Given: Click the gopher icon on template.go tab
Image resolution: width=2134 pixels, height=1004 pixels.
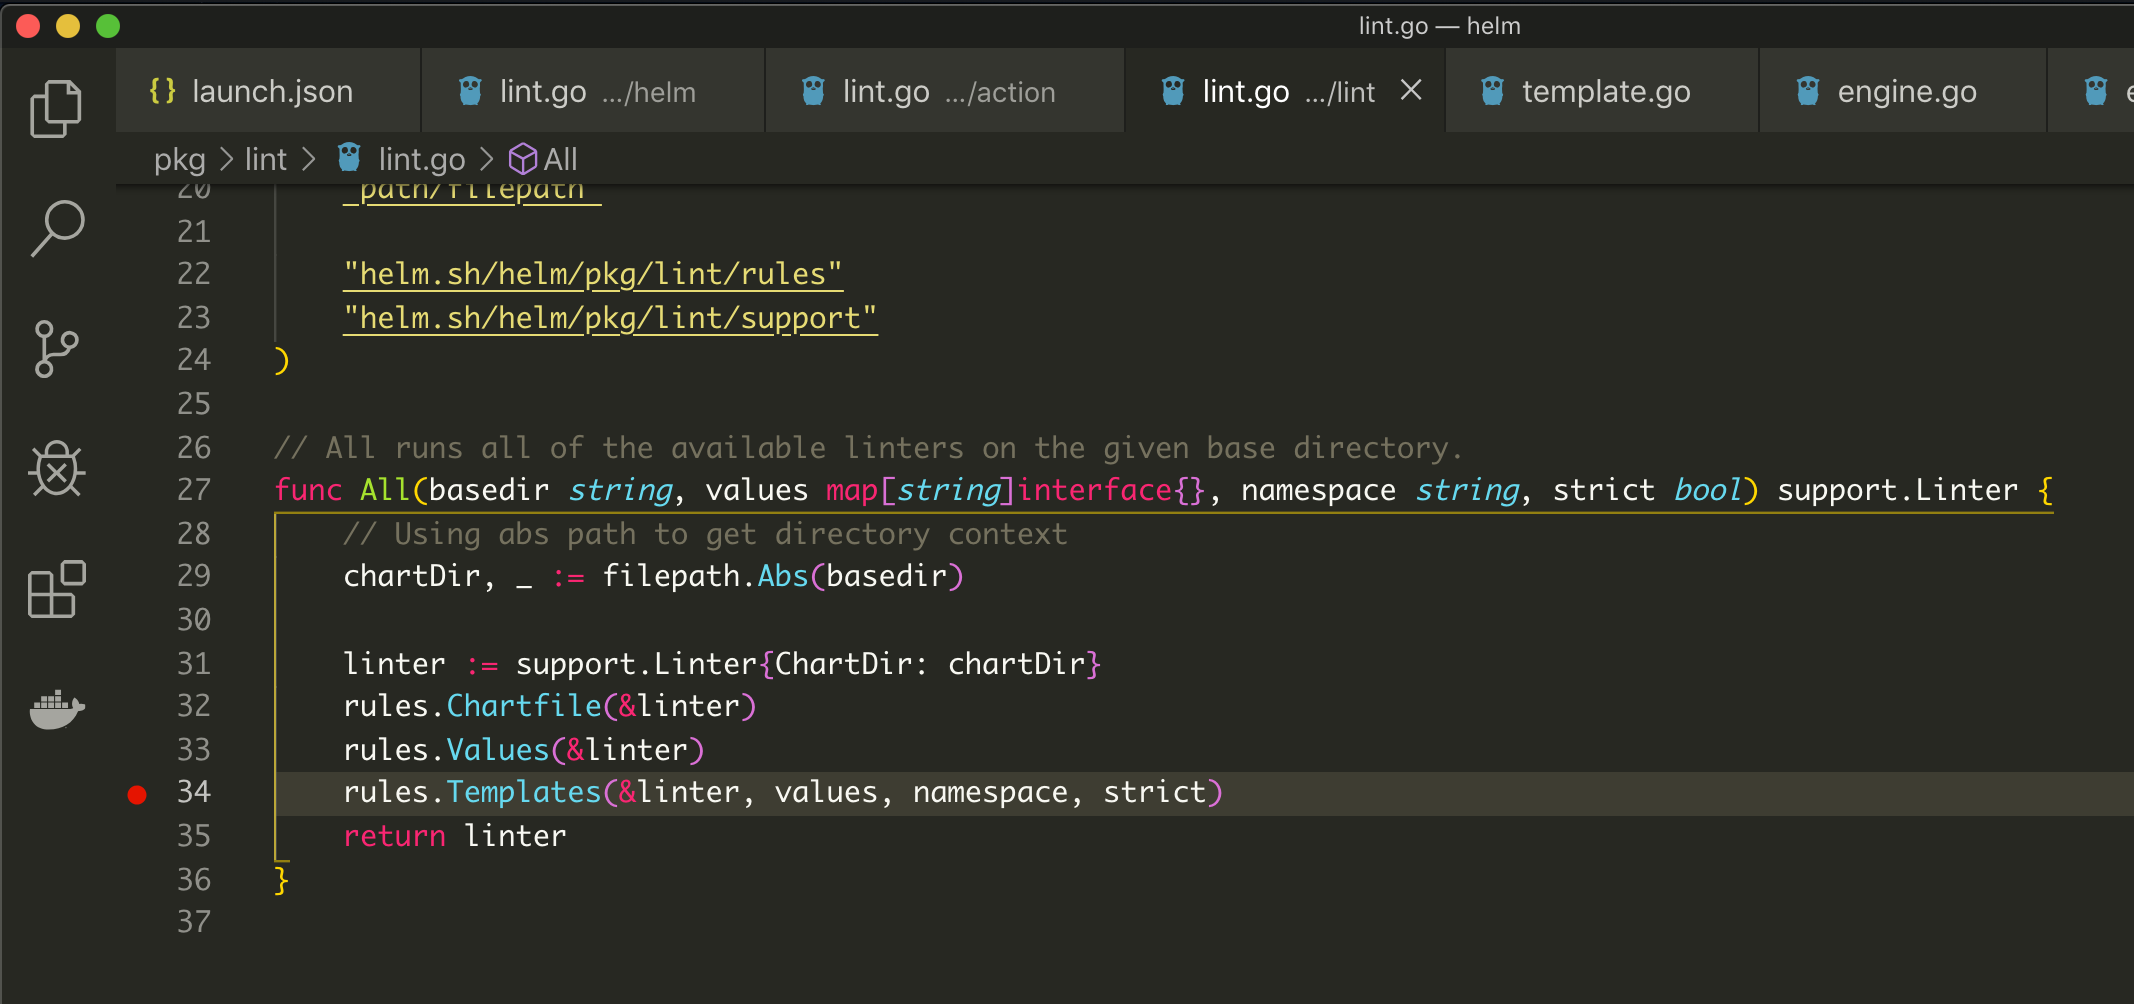Looking at the screenshot, I should 1492,91.
